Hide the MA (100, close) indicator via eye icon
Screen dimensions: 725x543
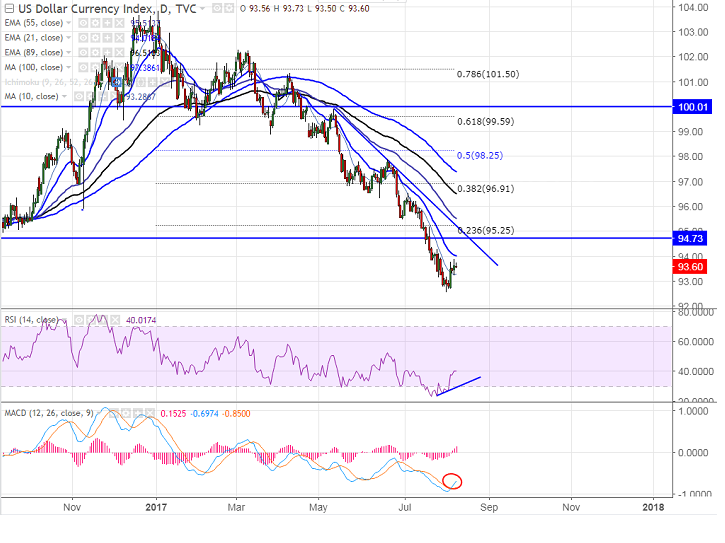coord(83,68)
